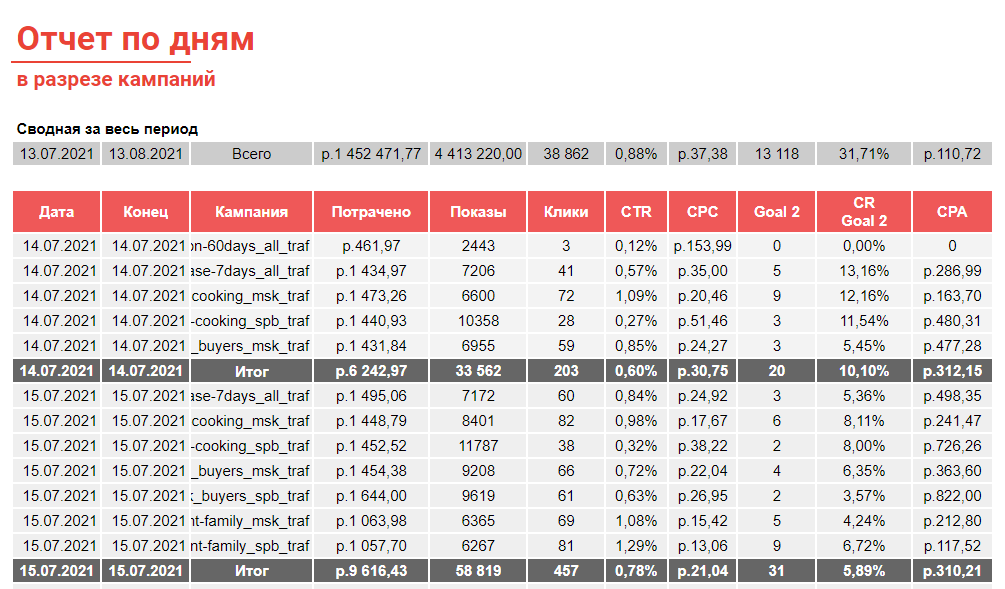Select spent value р.1 454,38

click(x=371, y=471)
